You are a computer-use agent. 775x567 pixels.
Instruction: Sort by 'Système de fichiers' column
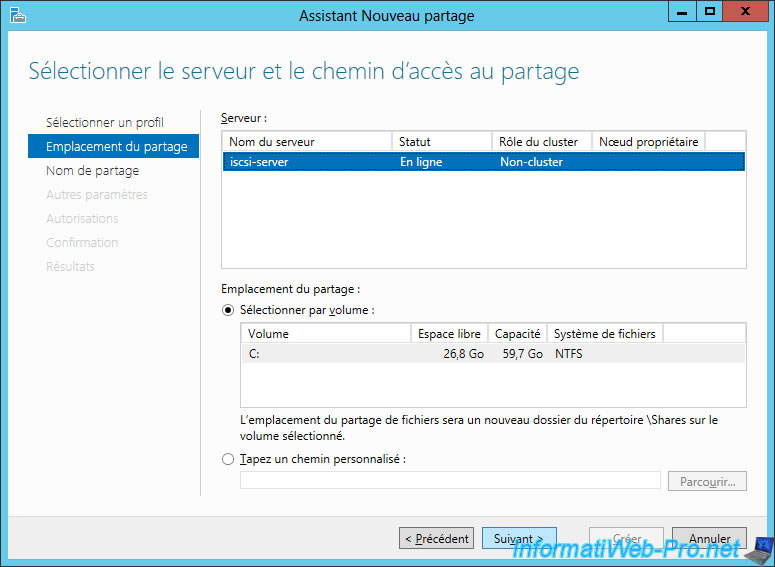(x=604, y=333)
